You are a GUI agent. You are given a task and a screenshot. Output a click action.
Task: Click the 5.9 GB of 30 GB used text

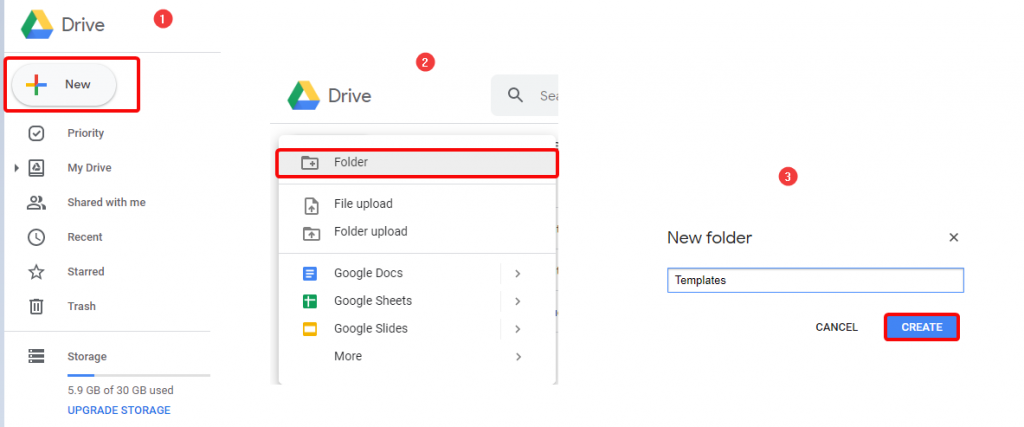pyautogui.click(x=120, y=390)
